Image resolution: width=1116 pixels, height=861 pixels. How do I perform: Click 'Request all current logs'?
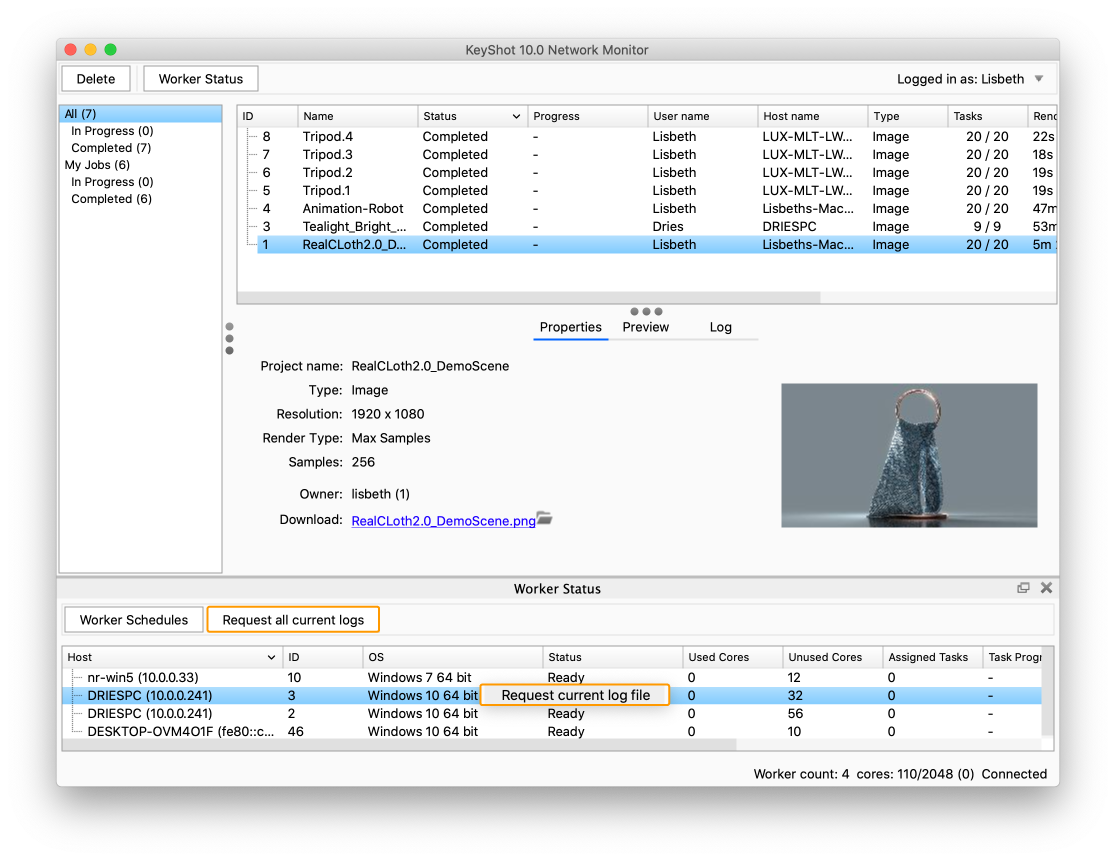pos(292,619)
